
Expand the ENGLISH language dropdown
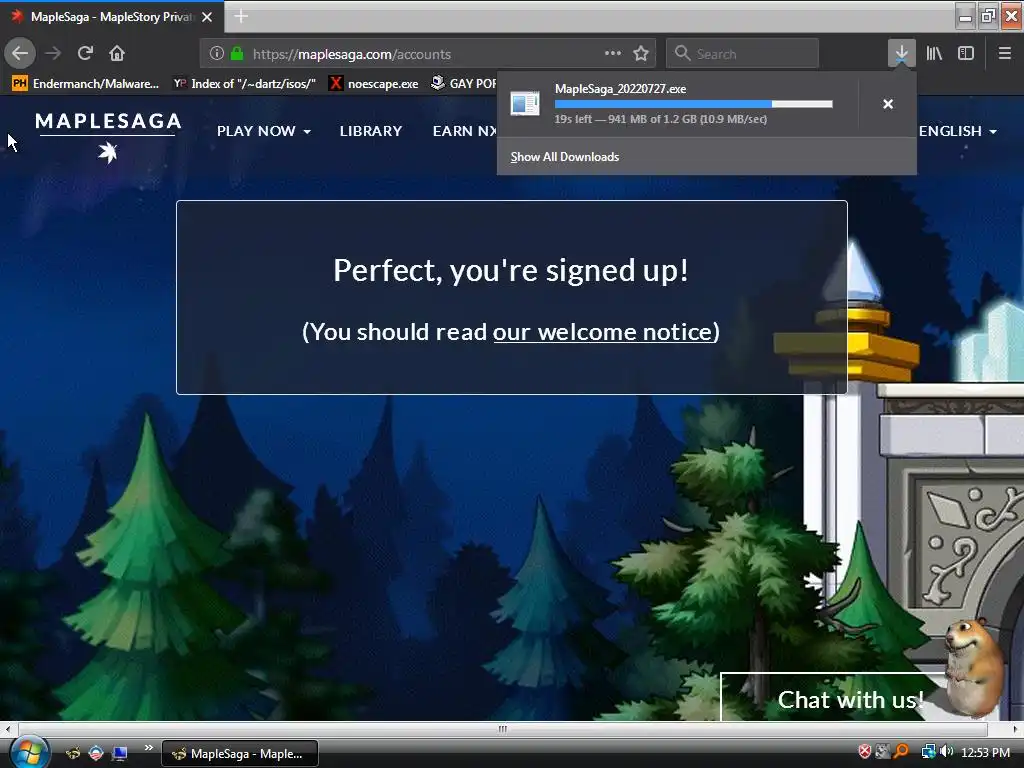pos(958,131)
